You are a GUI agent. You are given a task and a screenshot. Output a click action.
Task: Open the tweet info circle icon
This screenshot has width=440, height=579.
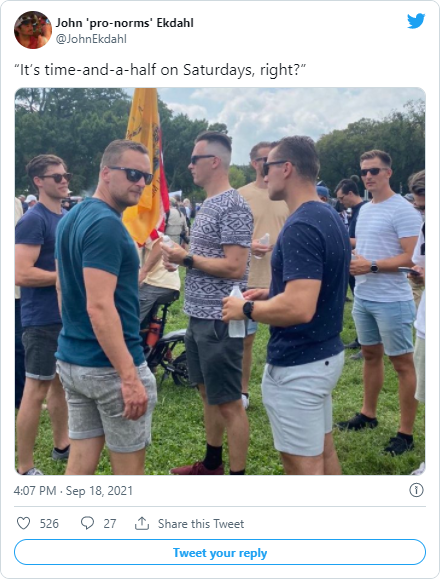[x=416, y=490]
